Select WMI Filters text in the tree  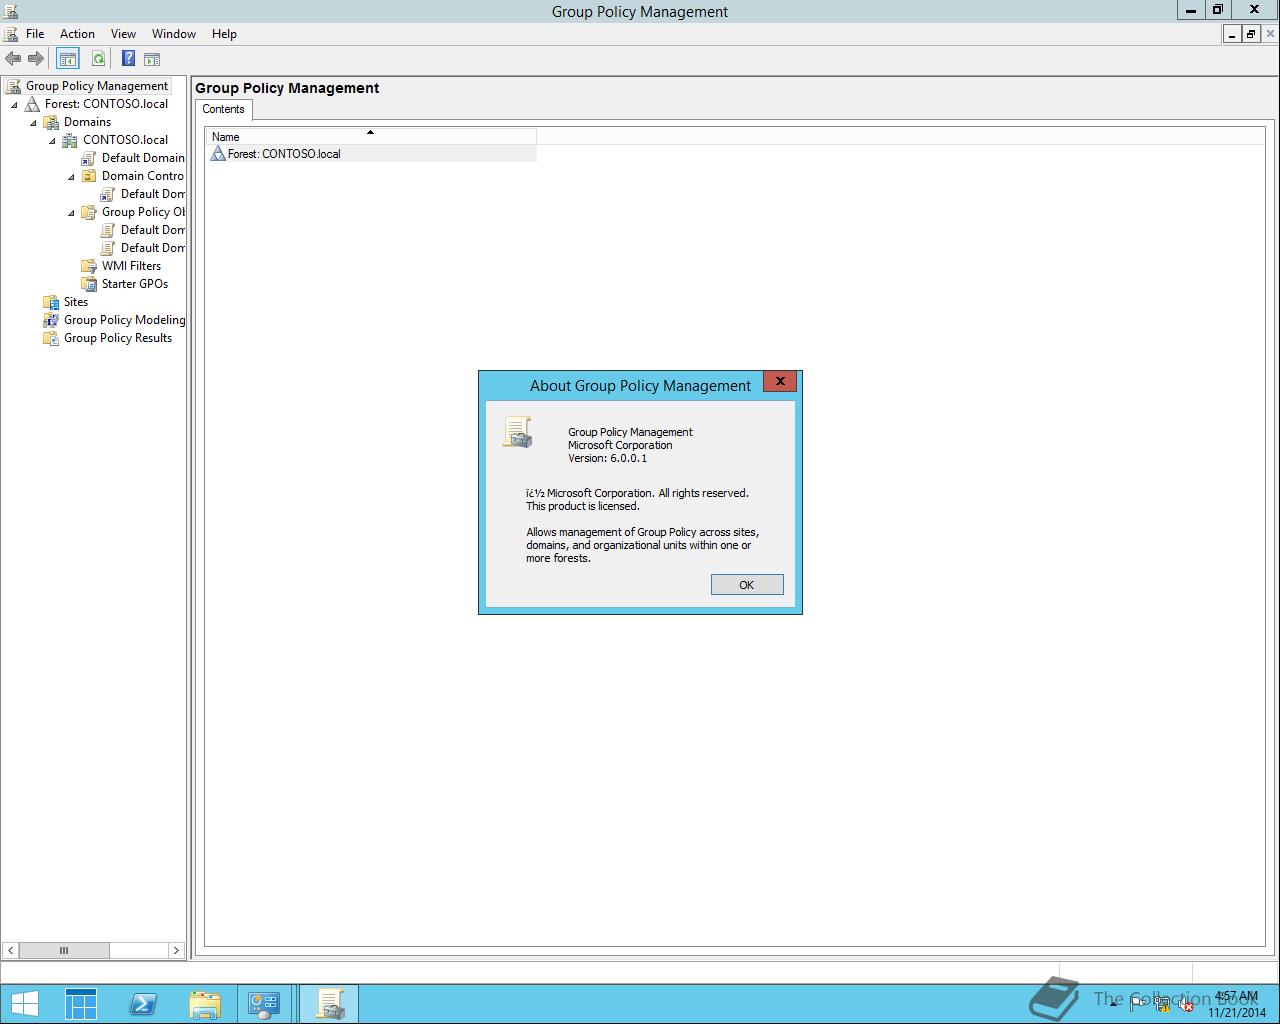click(x=131, y=266)
